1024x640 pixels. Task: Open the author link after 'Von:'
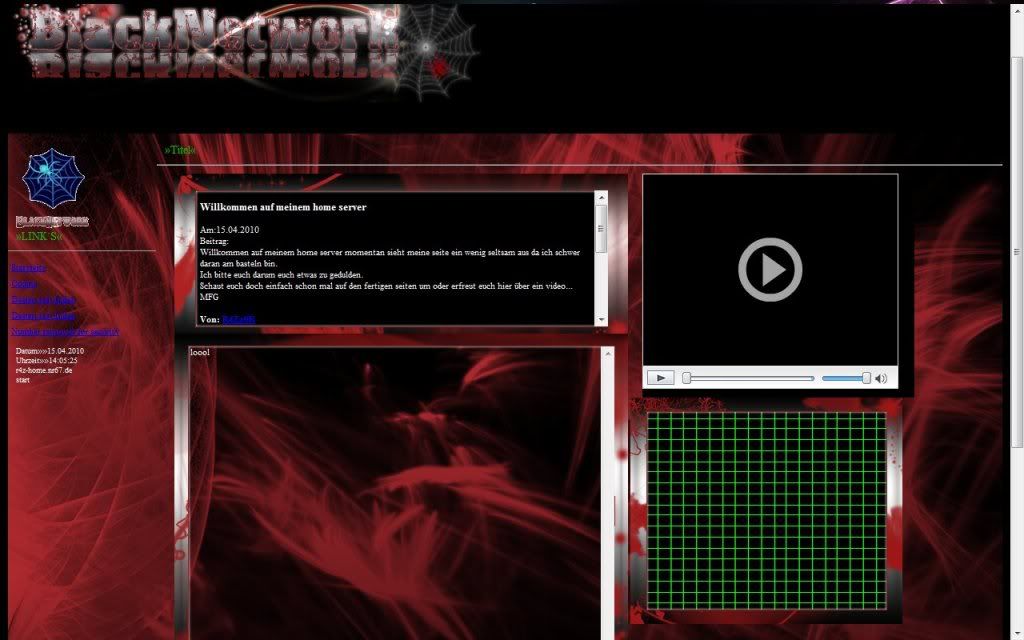[x=239, y=319]
